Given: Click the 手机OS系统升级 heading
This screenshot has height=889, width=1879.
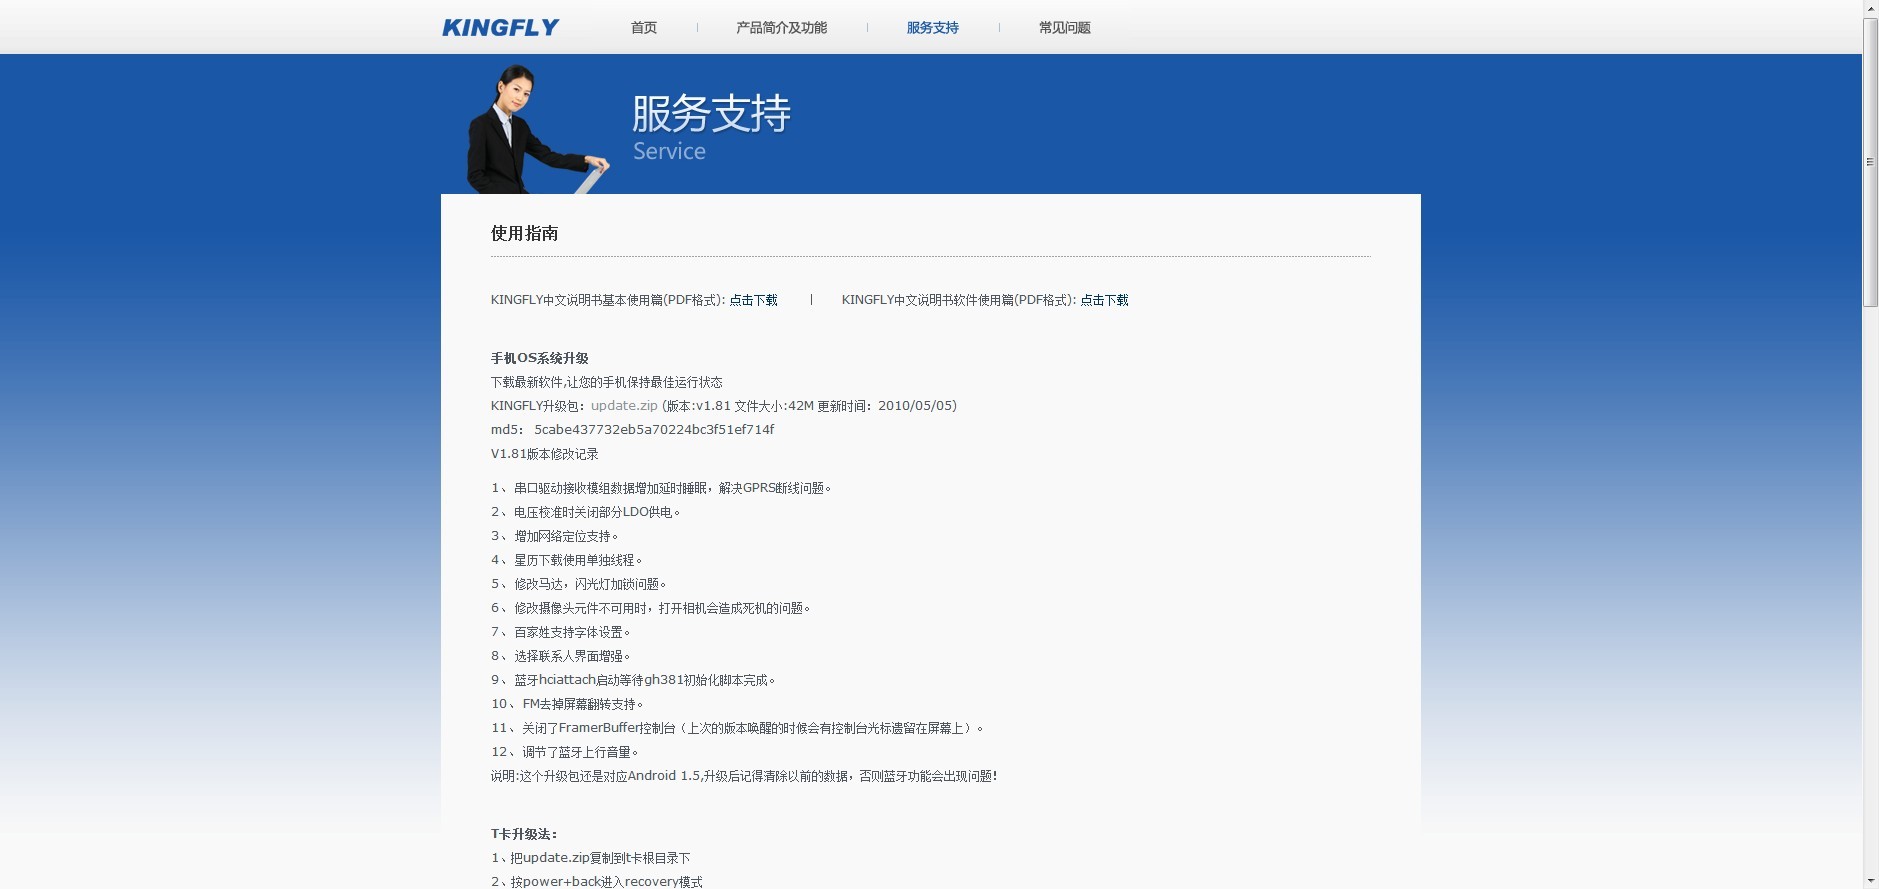Looking at the screenshot, I should click(x=539, y=358).
